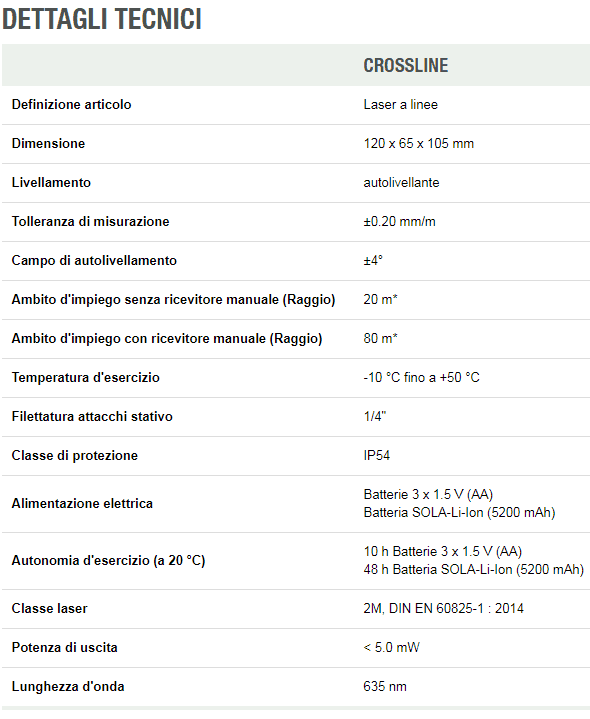The image size is (590, 719).
Task: Click the Definizione articolo row label
Action: (x=72, y=105)
